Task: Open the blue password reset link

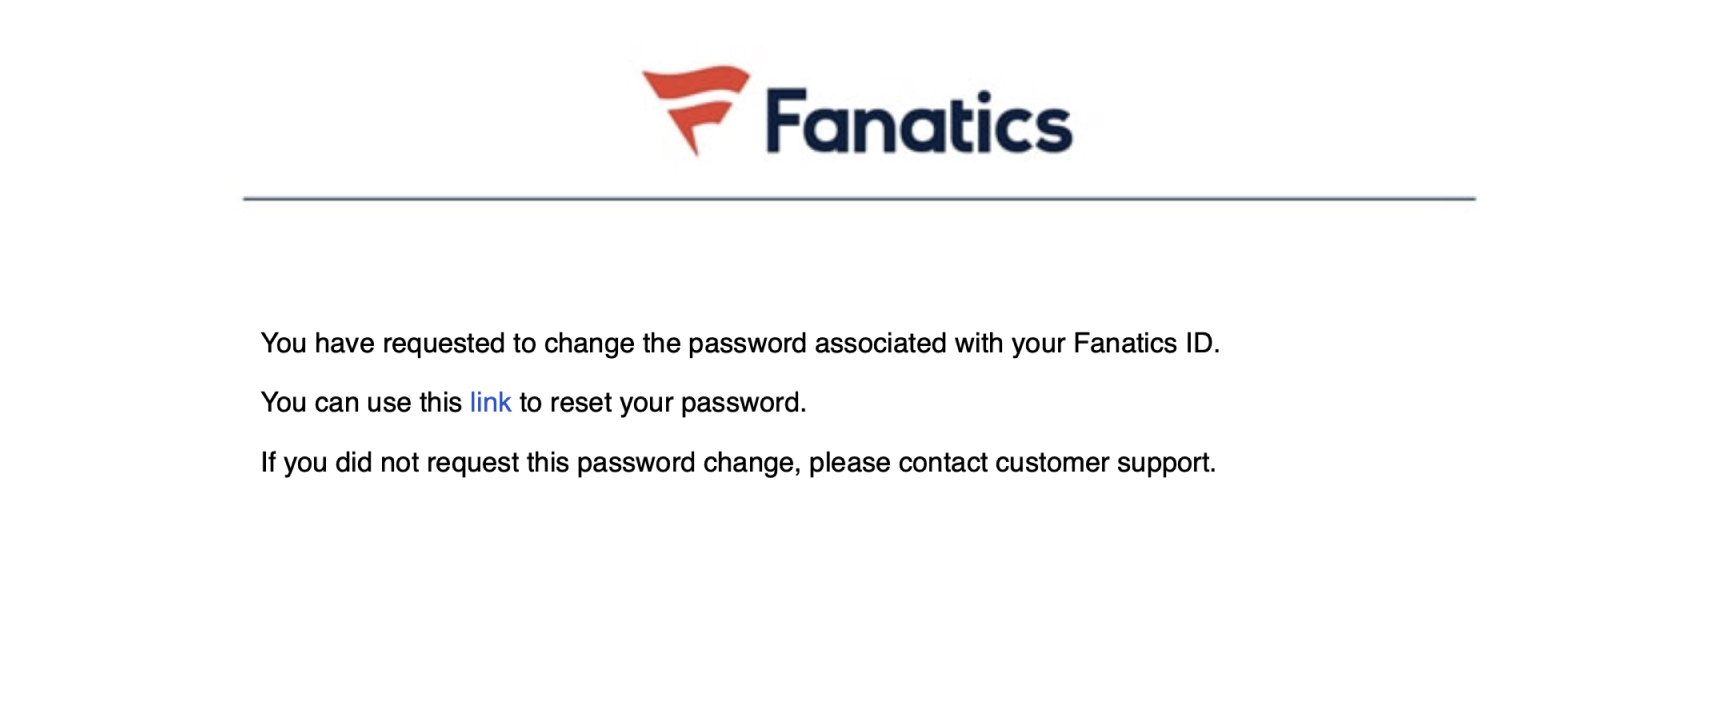Action: 490,402
